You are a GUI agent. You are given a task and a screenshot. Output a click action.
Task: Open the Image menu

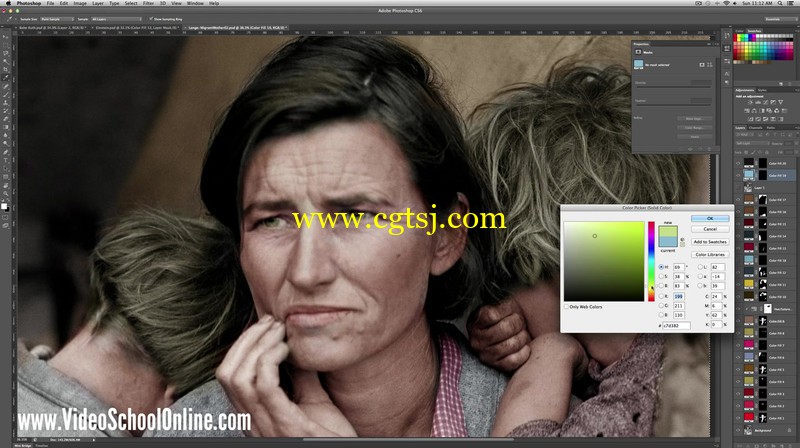click(x=80, y=3)
